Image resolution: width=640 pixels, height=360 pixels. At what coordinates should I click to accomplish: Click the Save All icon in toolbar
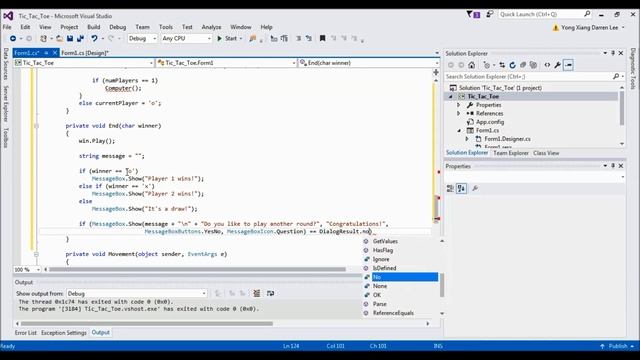click(80, 38)
